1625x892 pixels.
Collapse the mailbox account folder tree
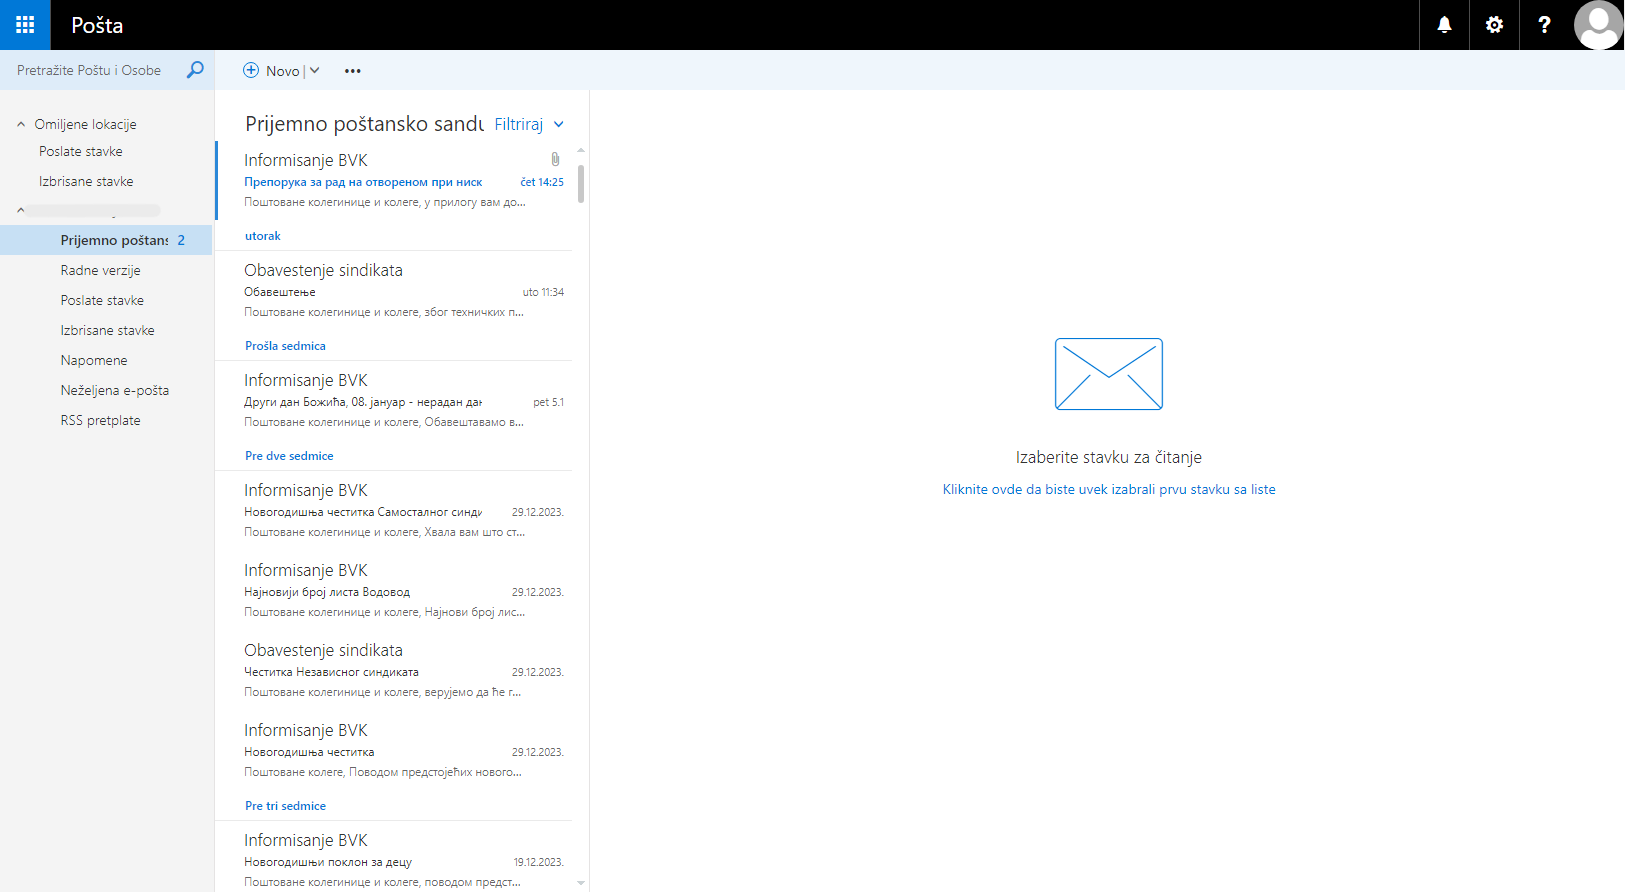point(21,210)
